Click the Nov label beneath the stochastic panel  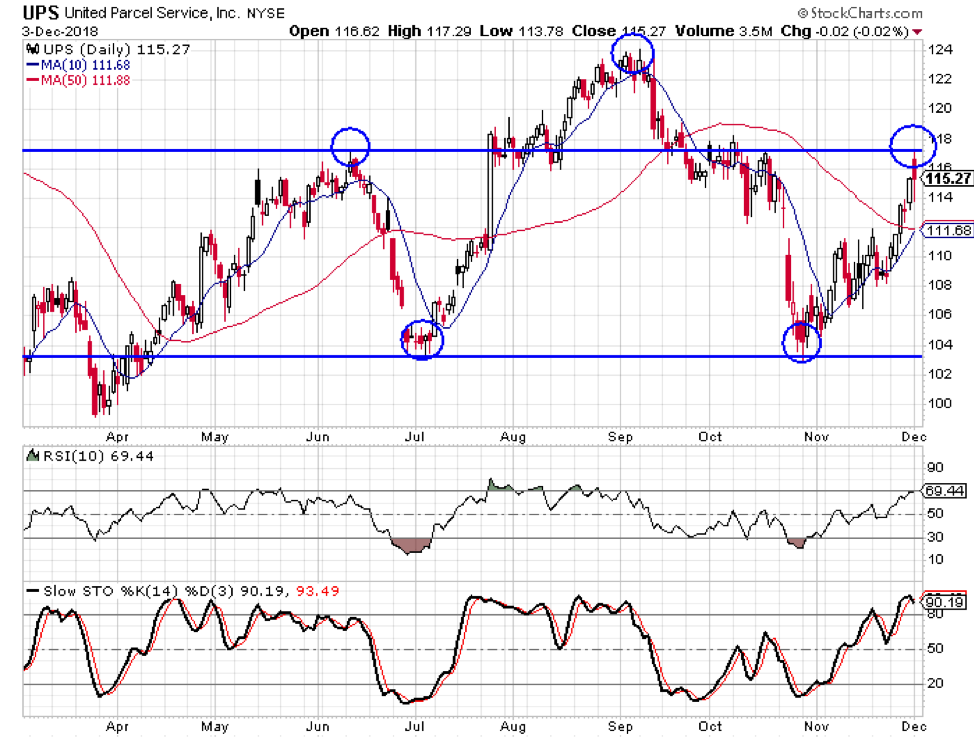pos(816,726)
